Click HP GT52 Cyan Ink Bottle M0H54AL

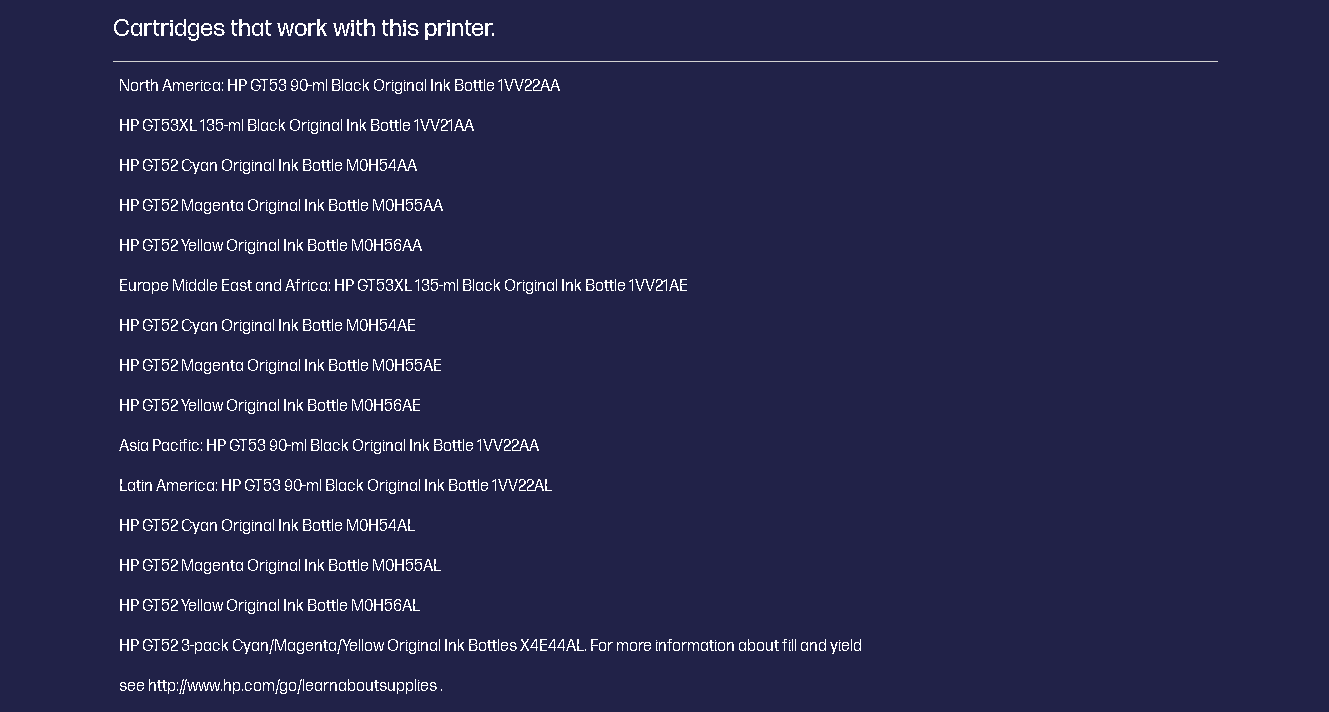pos(267,526)
